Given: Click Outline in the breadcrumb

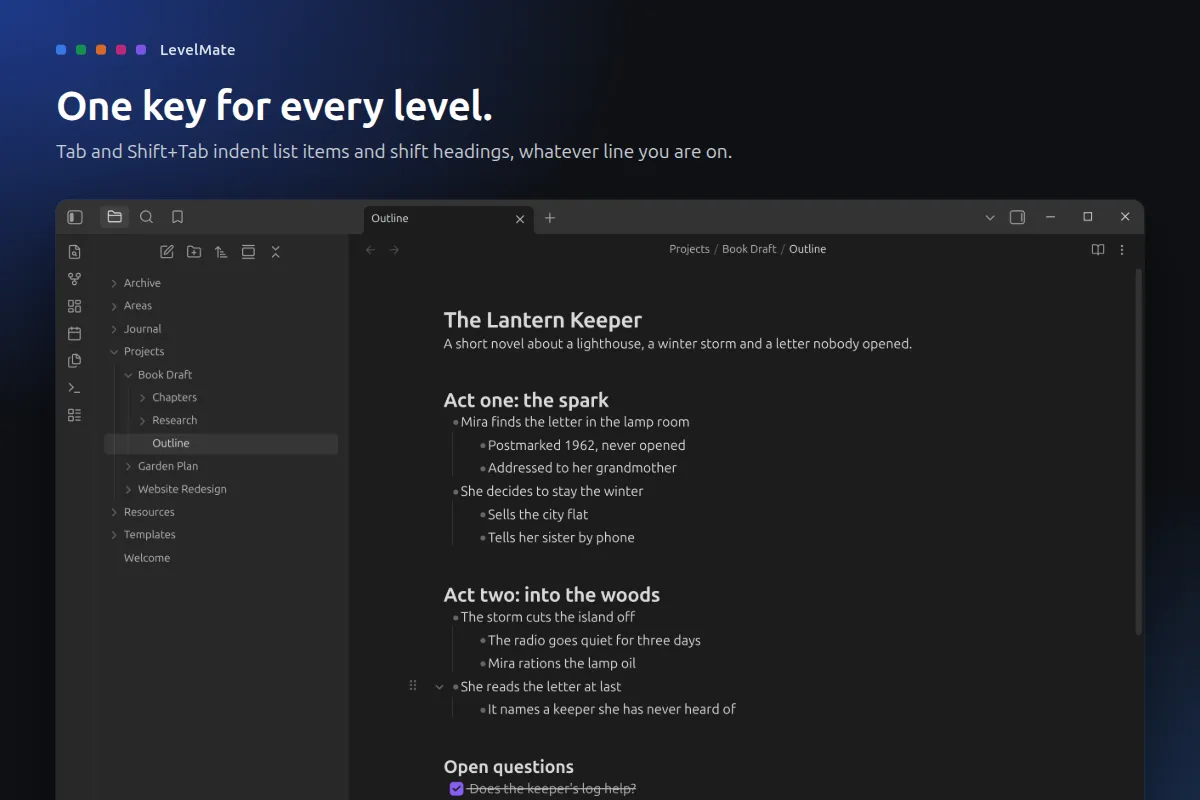Looking at the screenshot, I should tap(807, 249).
